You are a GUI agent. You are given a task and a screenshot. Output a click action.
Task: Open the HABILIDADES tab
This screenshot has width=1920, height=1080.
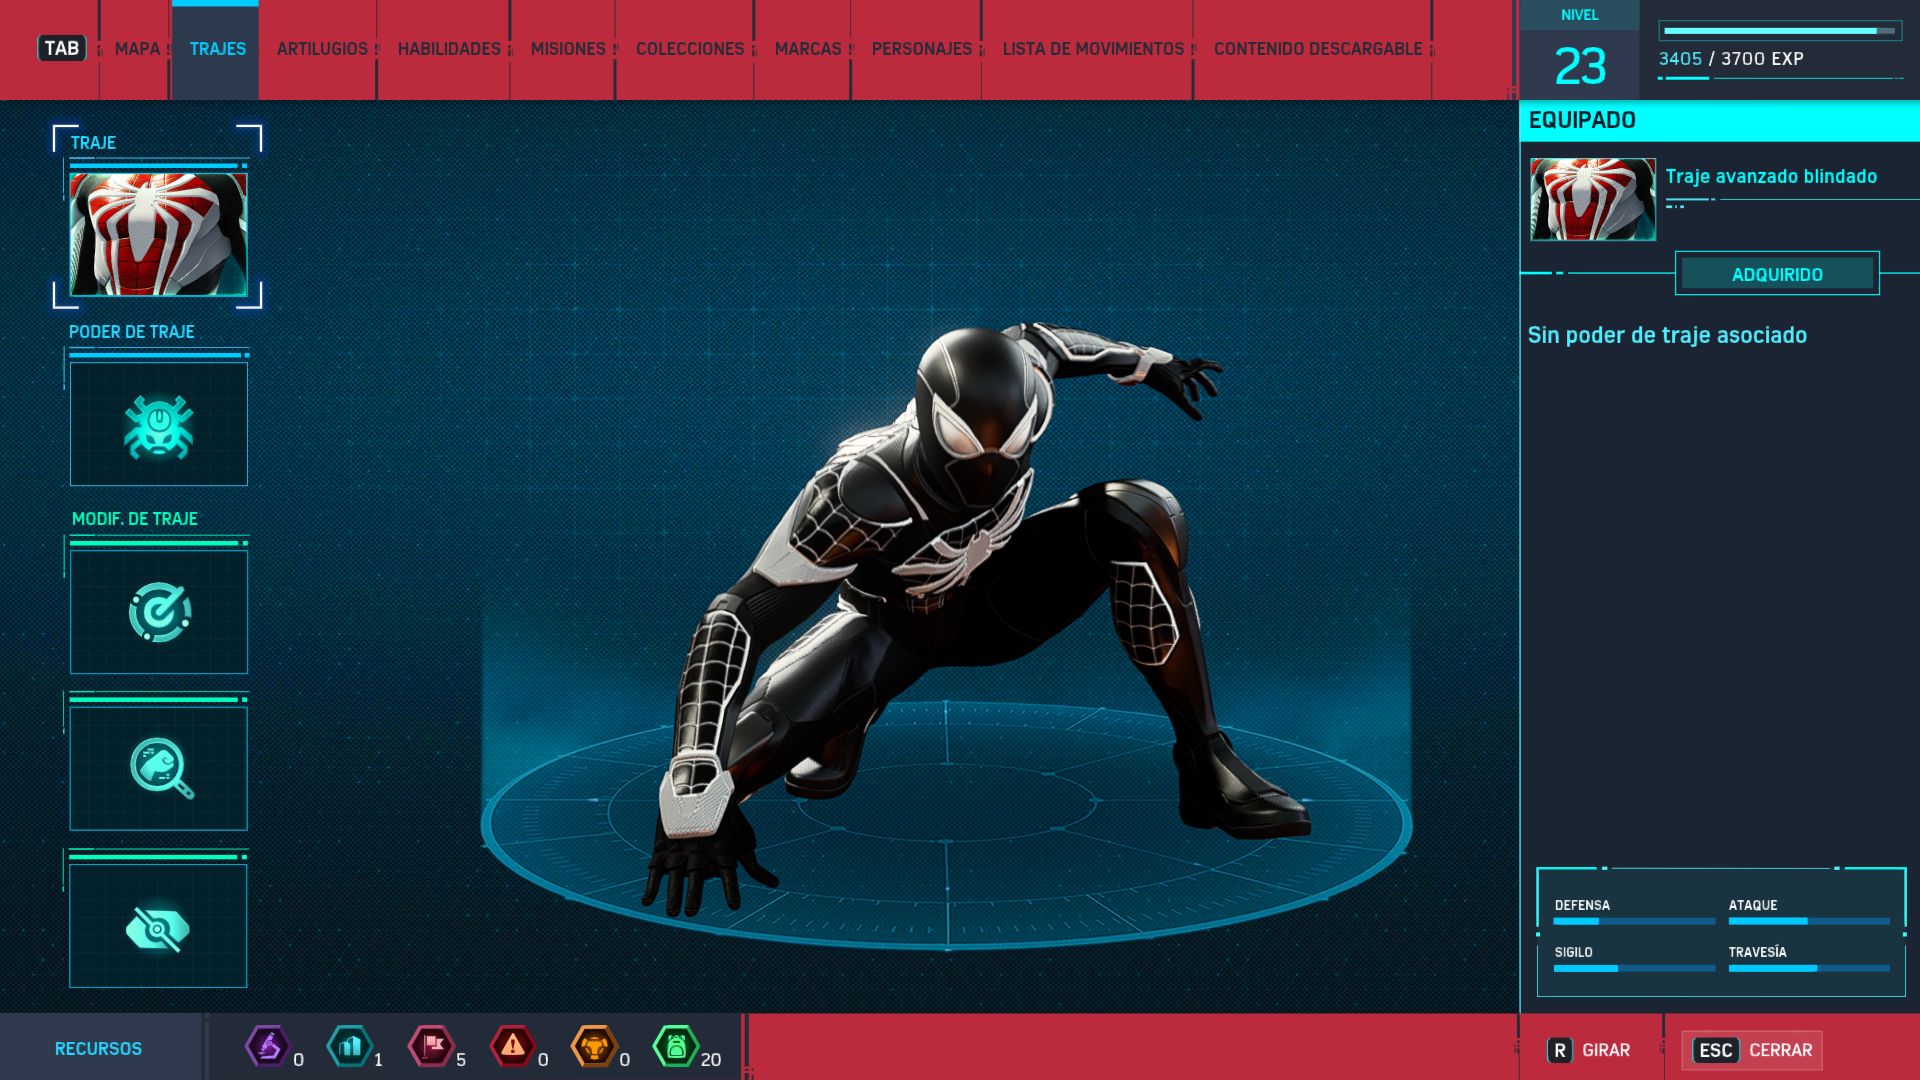point(449,49)
